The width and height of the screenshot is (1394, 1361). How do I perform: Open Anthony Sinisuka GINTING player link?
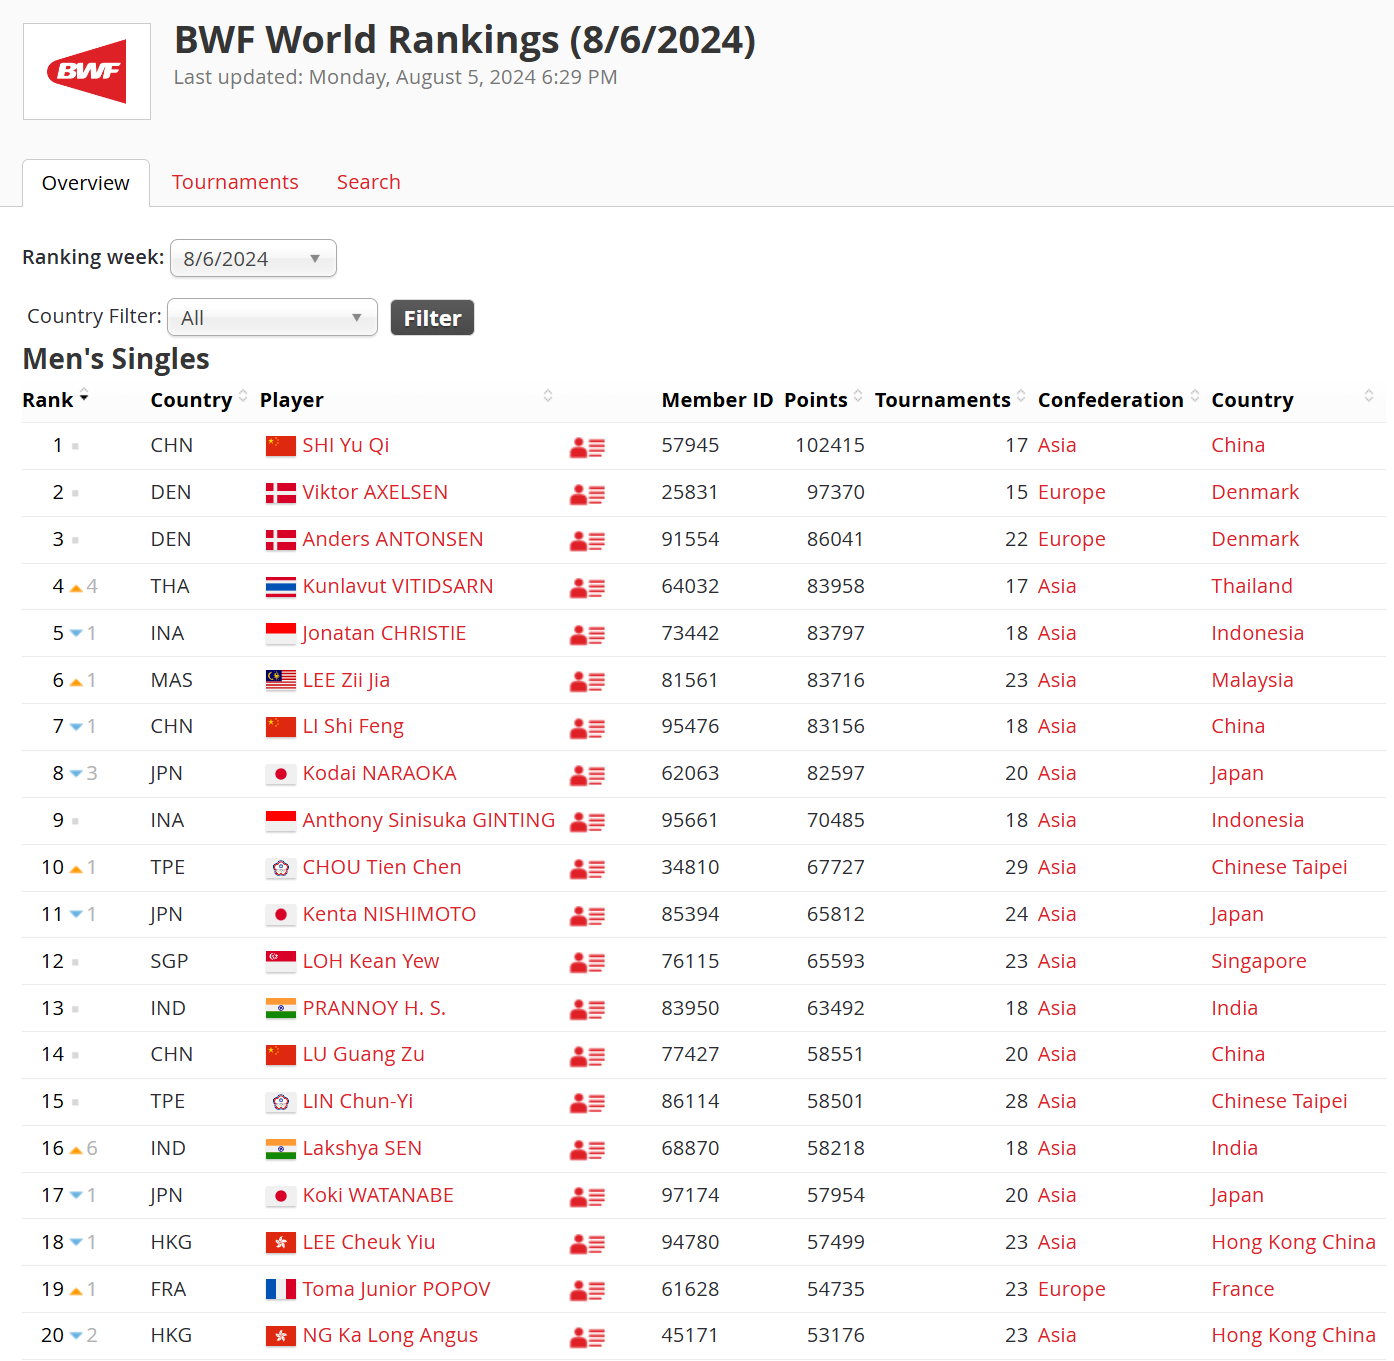[x=428, y=820]
